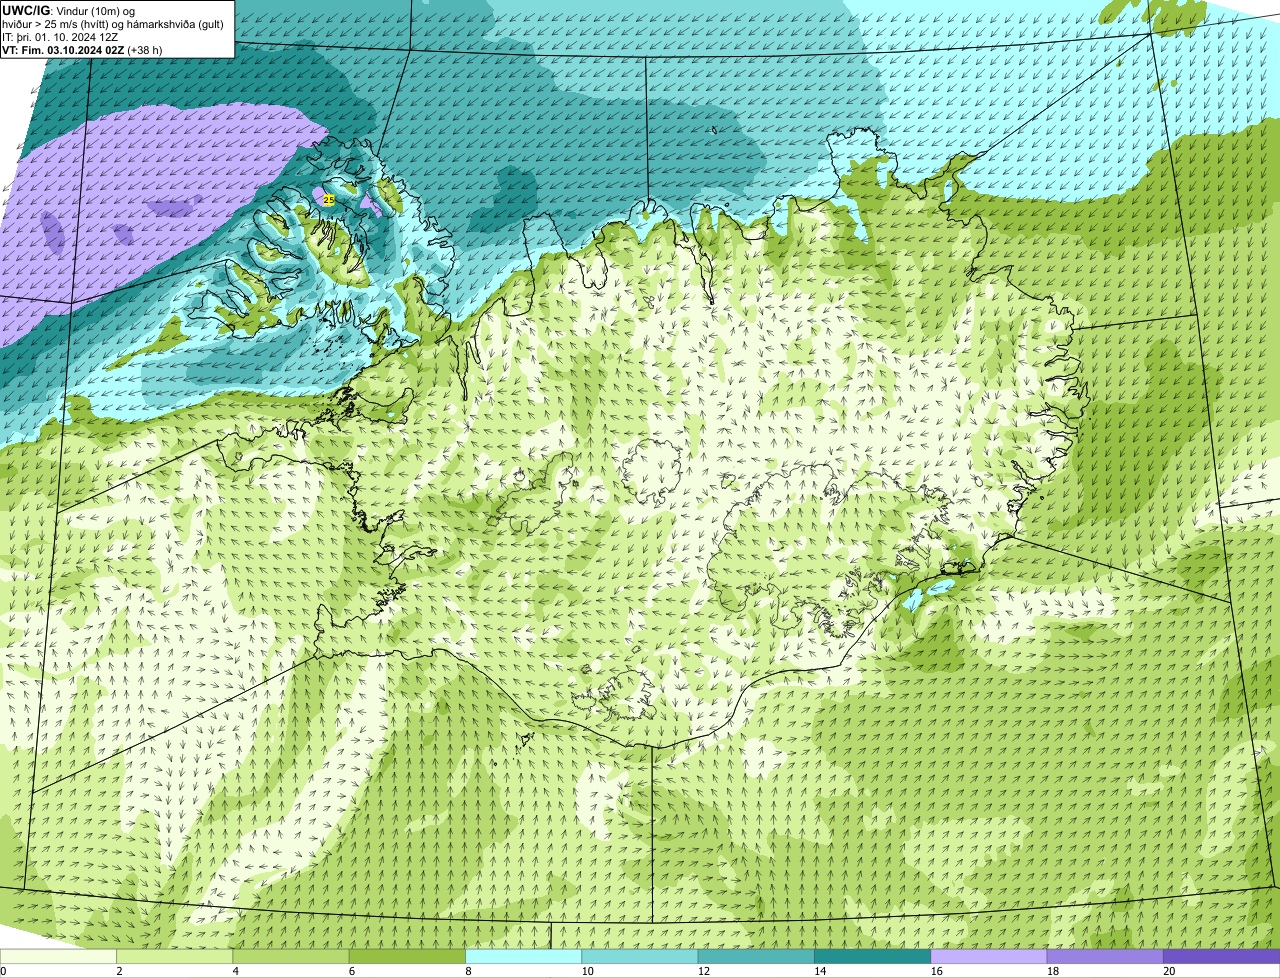Click the "UWC/IG: Vindur (10m) og" title line
The height and width of the screenshot is (978, 1280).
pyautogui.click(x=69, y=11)
